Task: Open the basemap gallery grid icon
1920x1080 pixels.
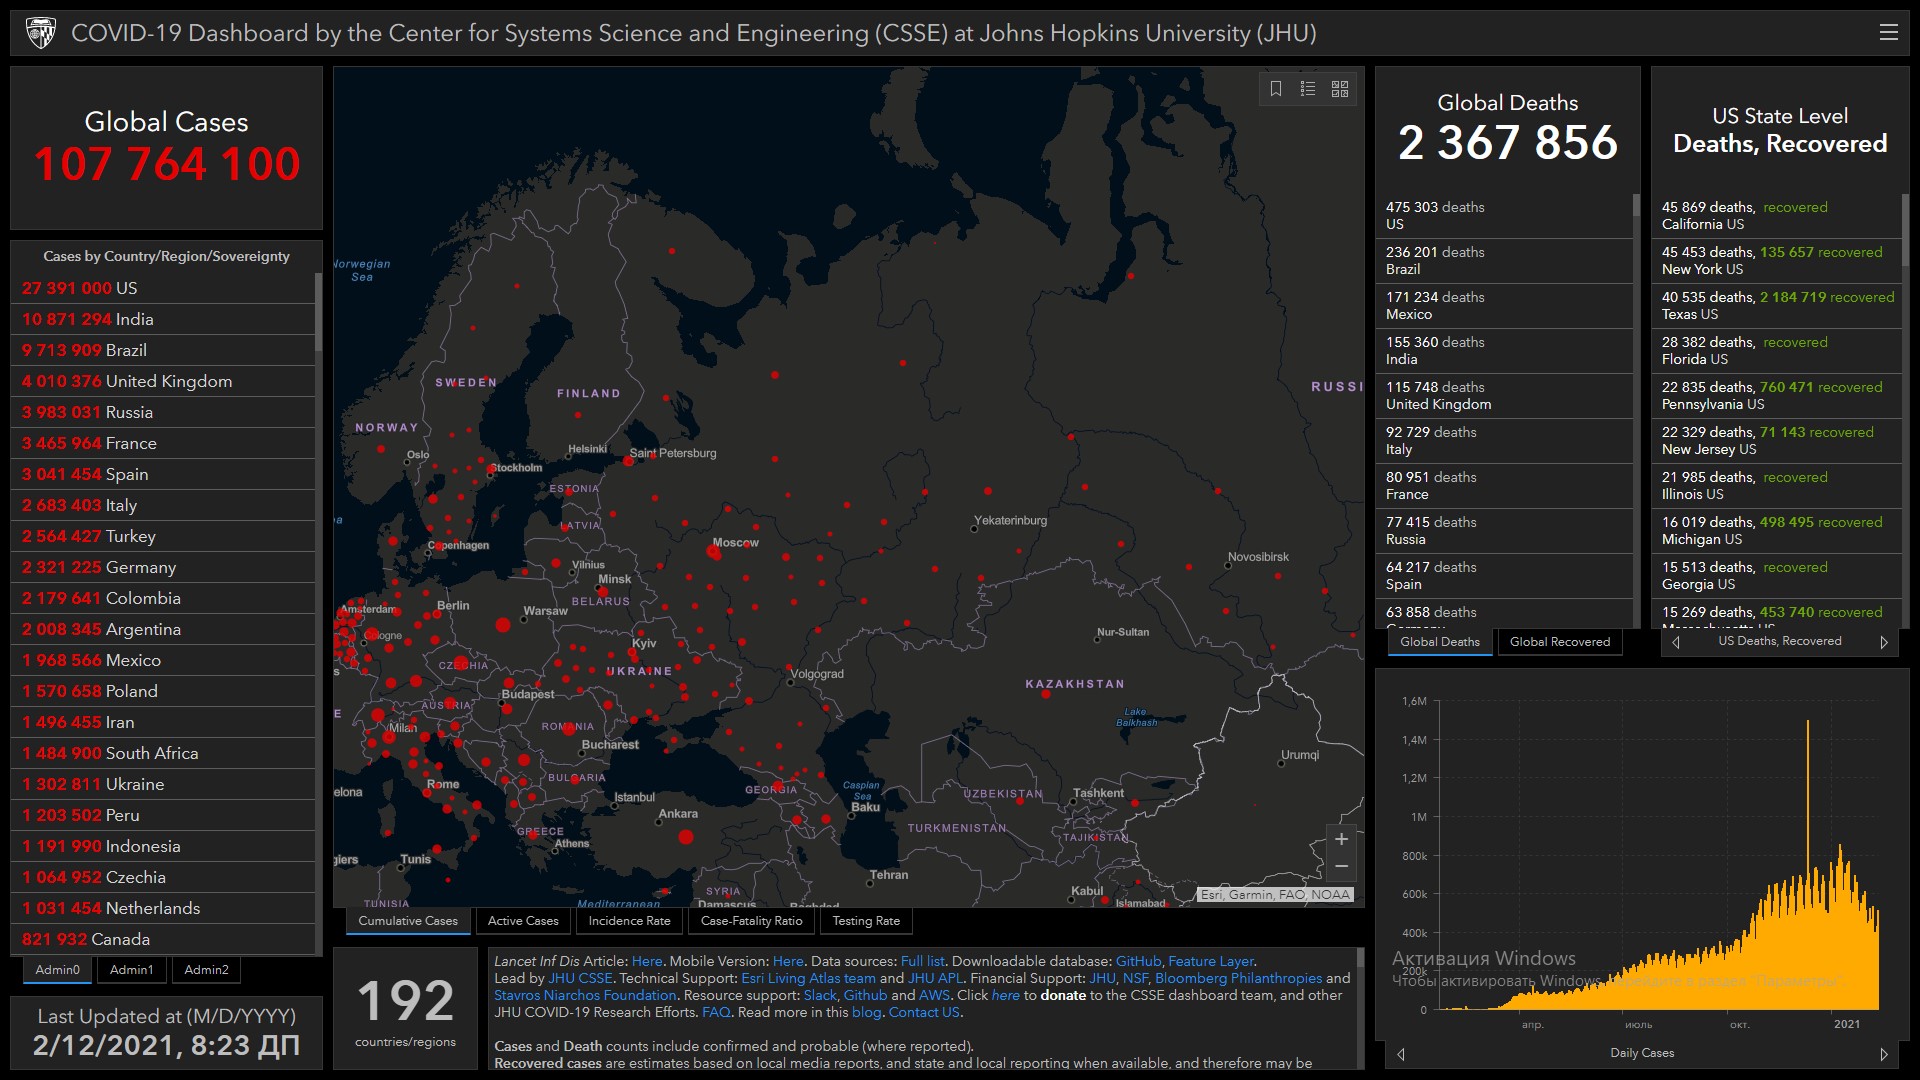Action: point(1340,89)
